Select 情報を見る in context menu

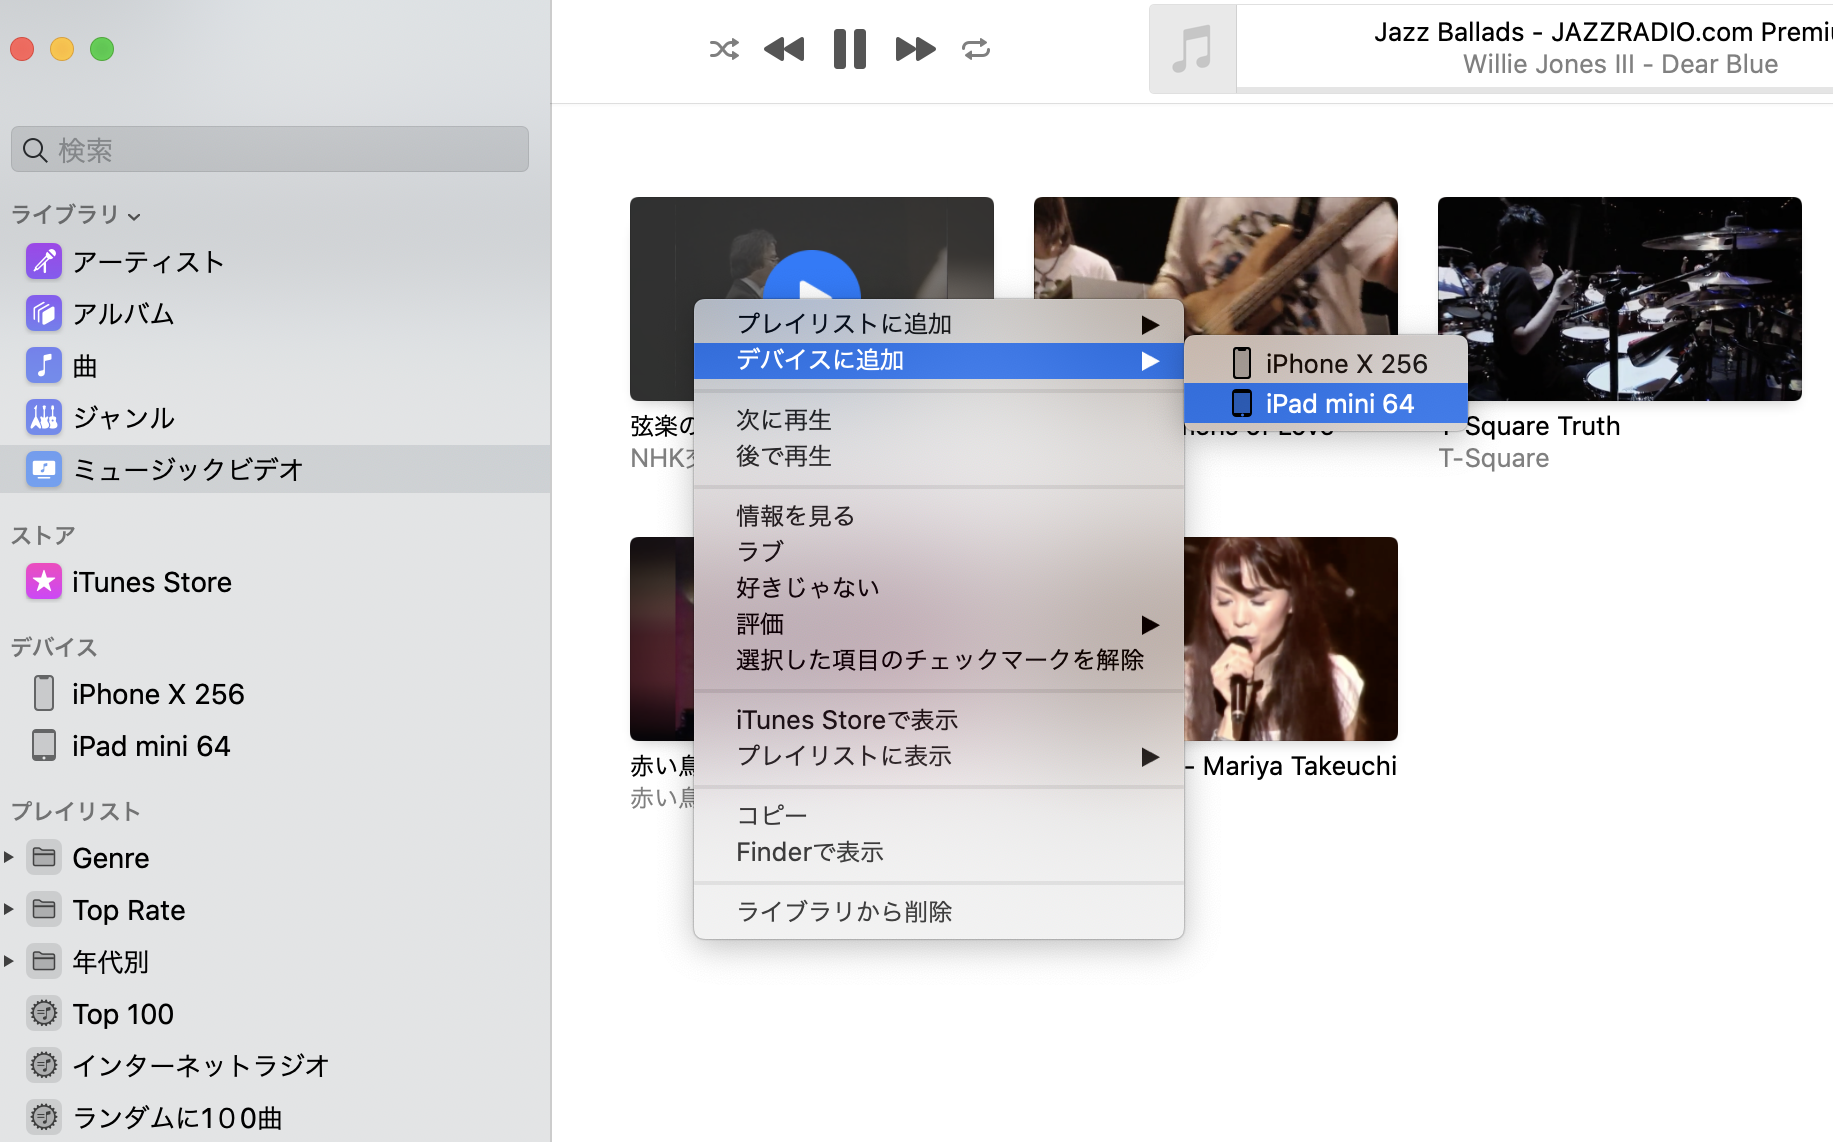[939, 516]
